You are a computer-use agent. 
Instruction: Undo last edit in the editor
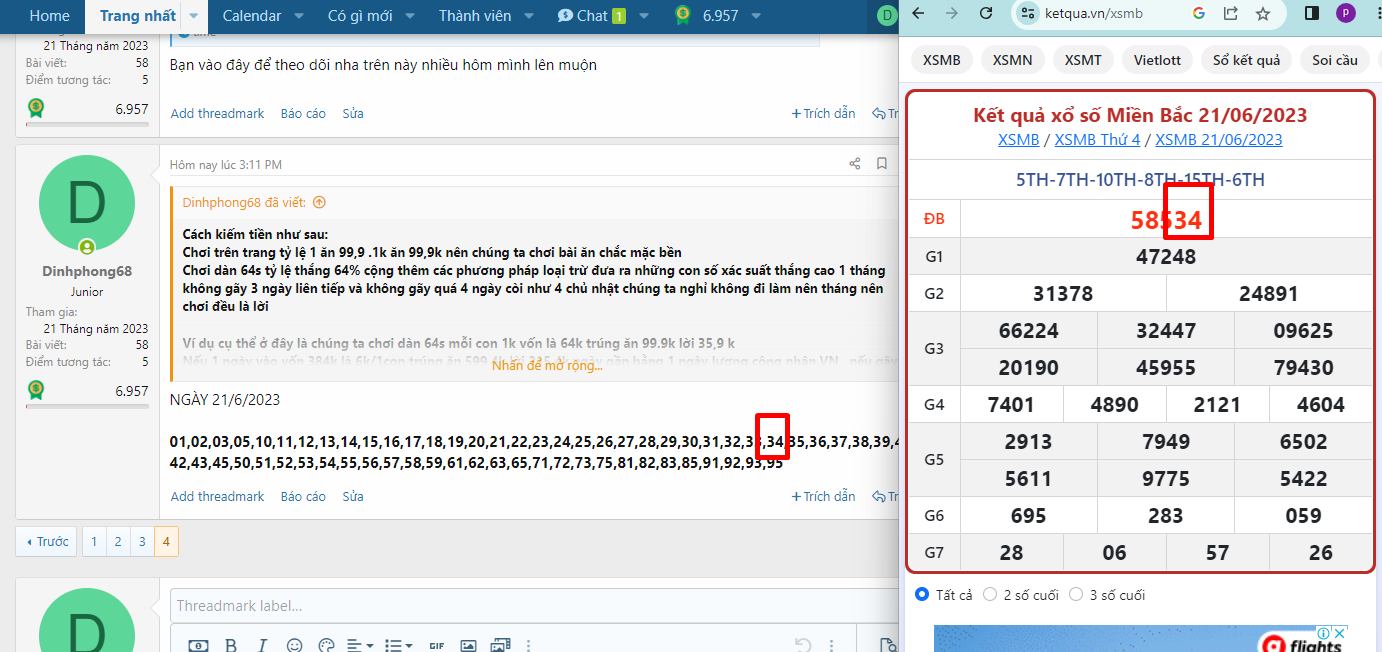pyautogui.click(x=802, y=645)
